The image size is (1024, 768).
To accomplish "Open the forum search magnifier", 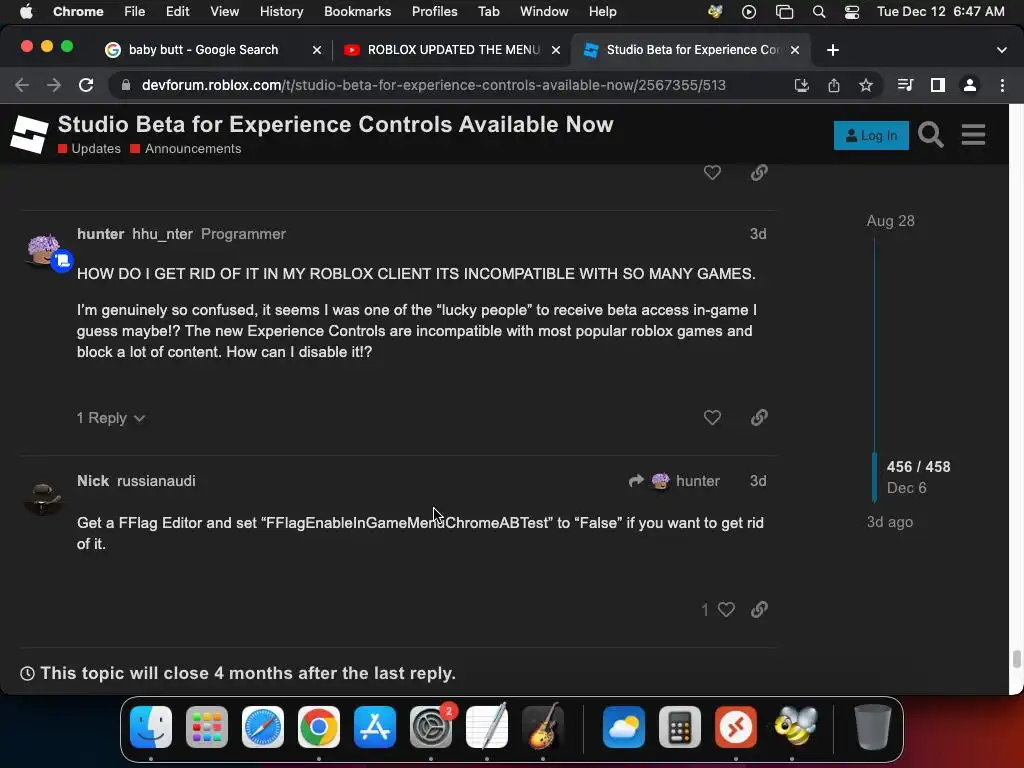I will [931, 135].
